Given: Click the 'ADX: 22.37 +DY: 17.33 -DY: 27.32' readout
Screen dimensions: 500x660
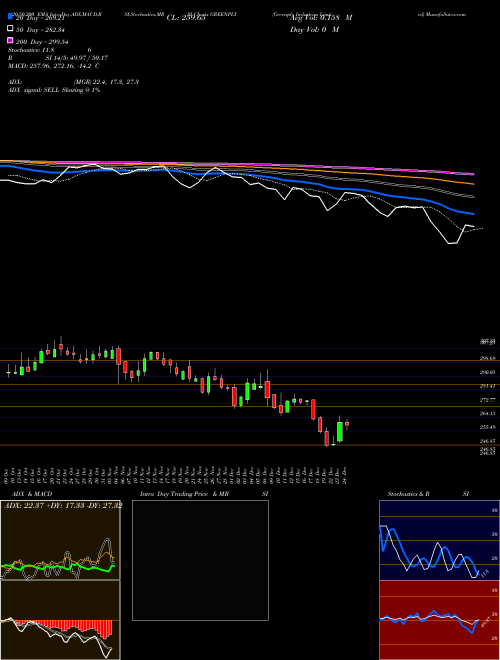Looking at the screenshot, I should [x=63, y=506].
